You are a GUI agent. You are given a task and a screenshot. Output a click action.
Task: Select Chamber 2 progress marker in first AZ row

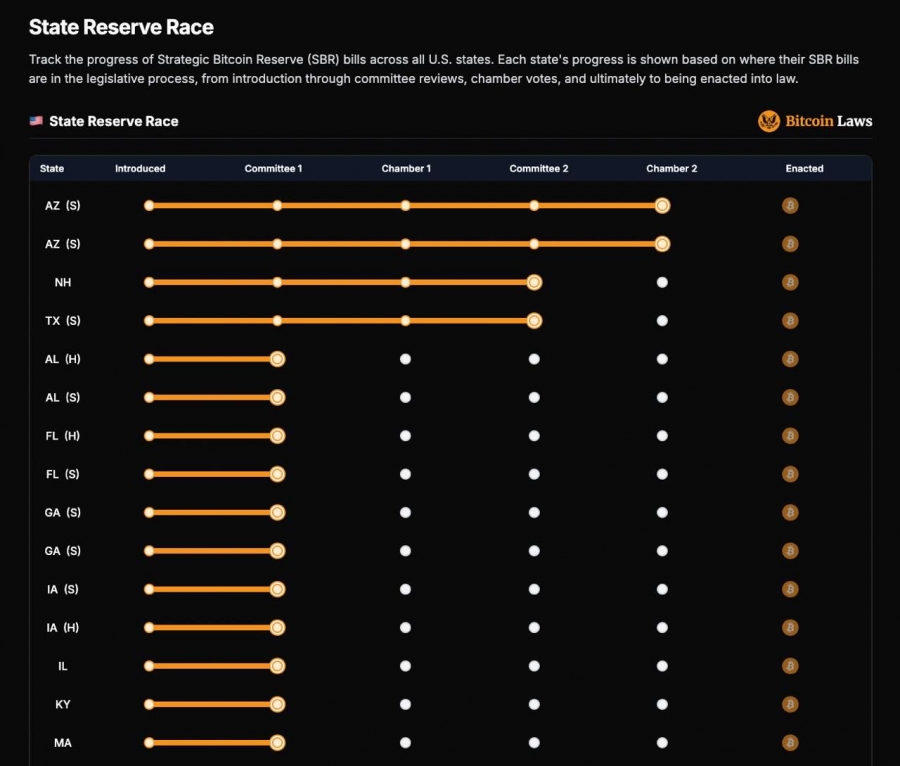[x=662, y=205]
